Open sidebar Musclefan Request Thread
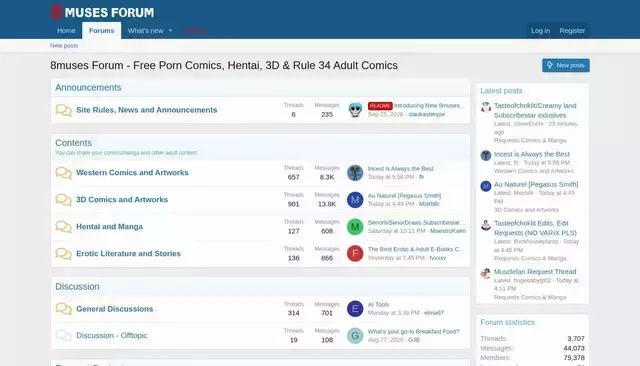640x366 pixels. pyautogui.click(x=535, y=272)
